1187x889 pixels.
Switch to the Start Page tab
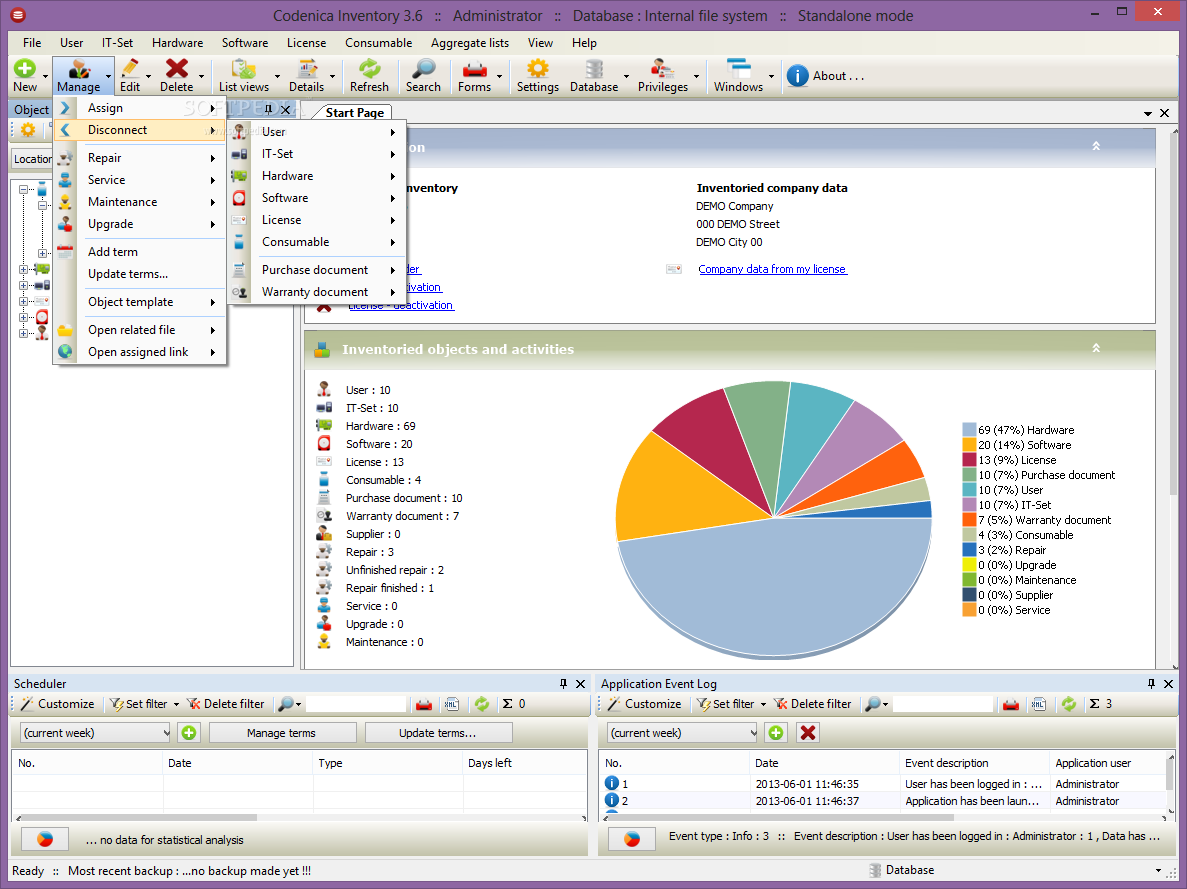click(354, 113)
